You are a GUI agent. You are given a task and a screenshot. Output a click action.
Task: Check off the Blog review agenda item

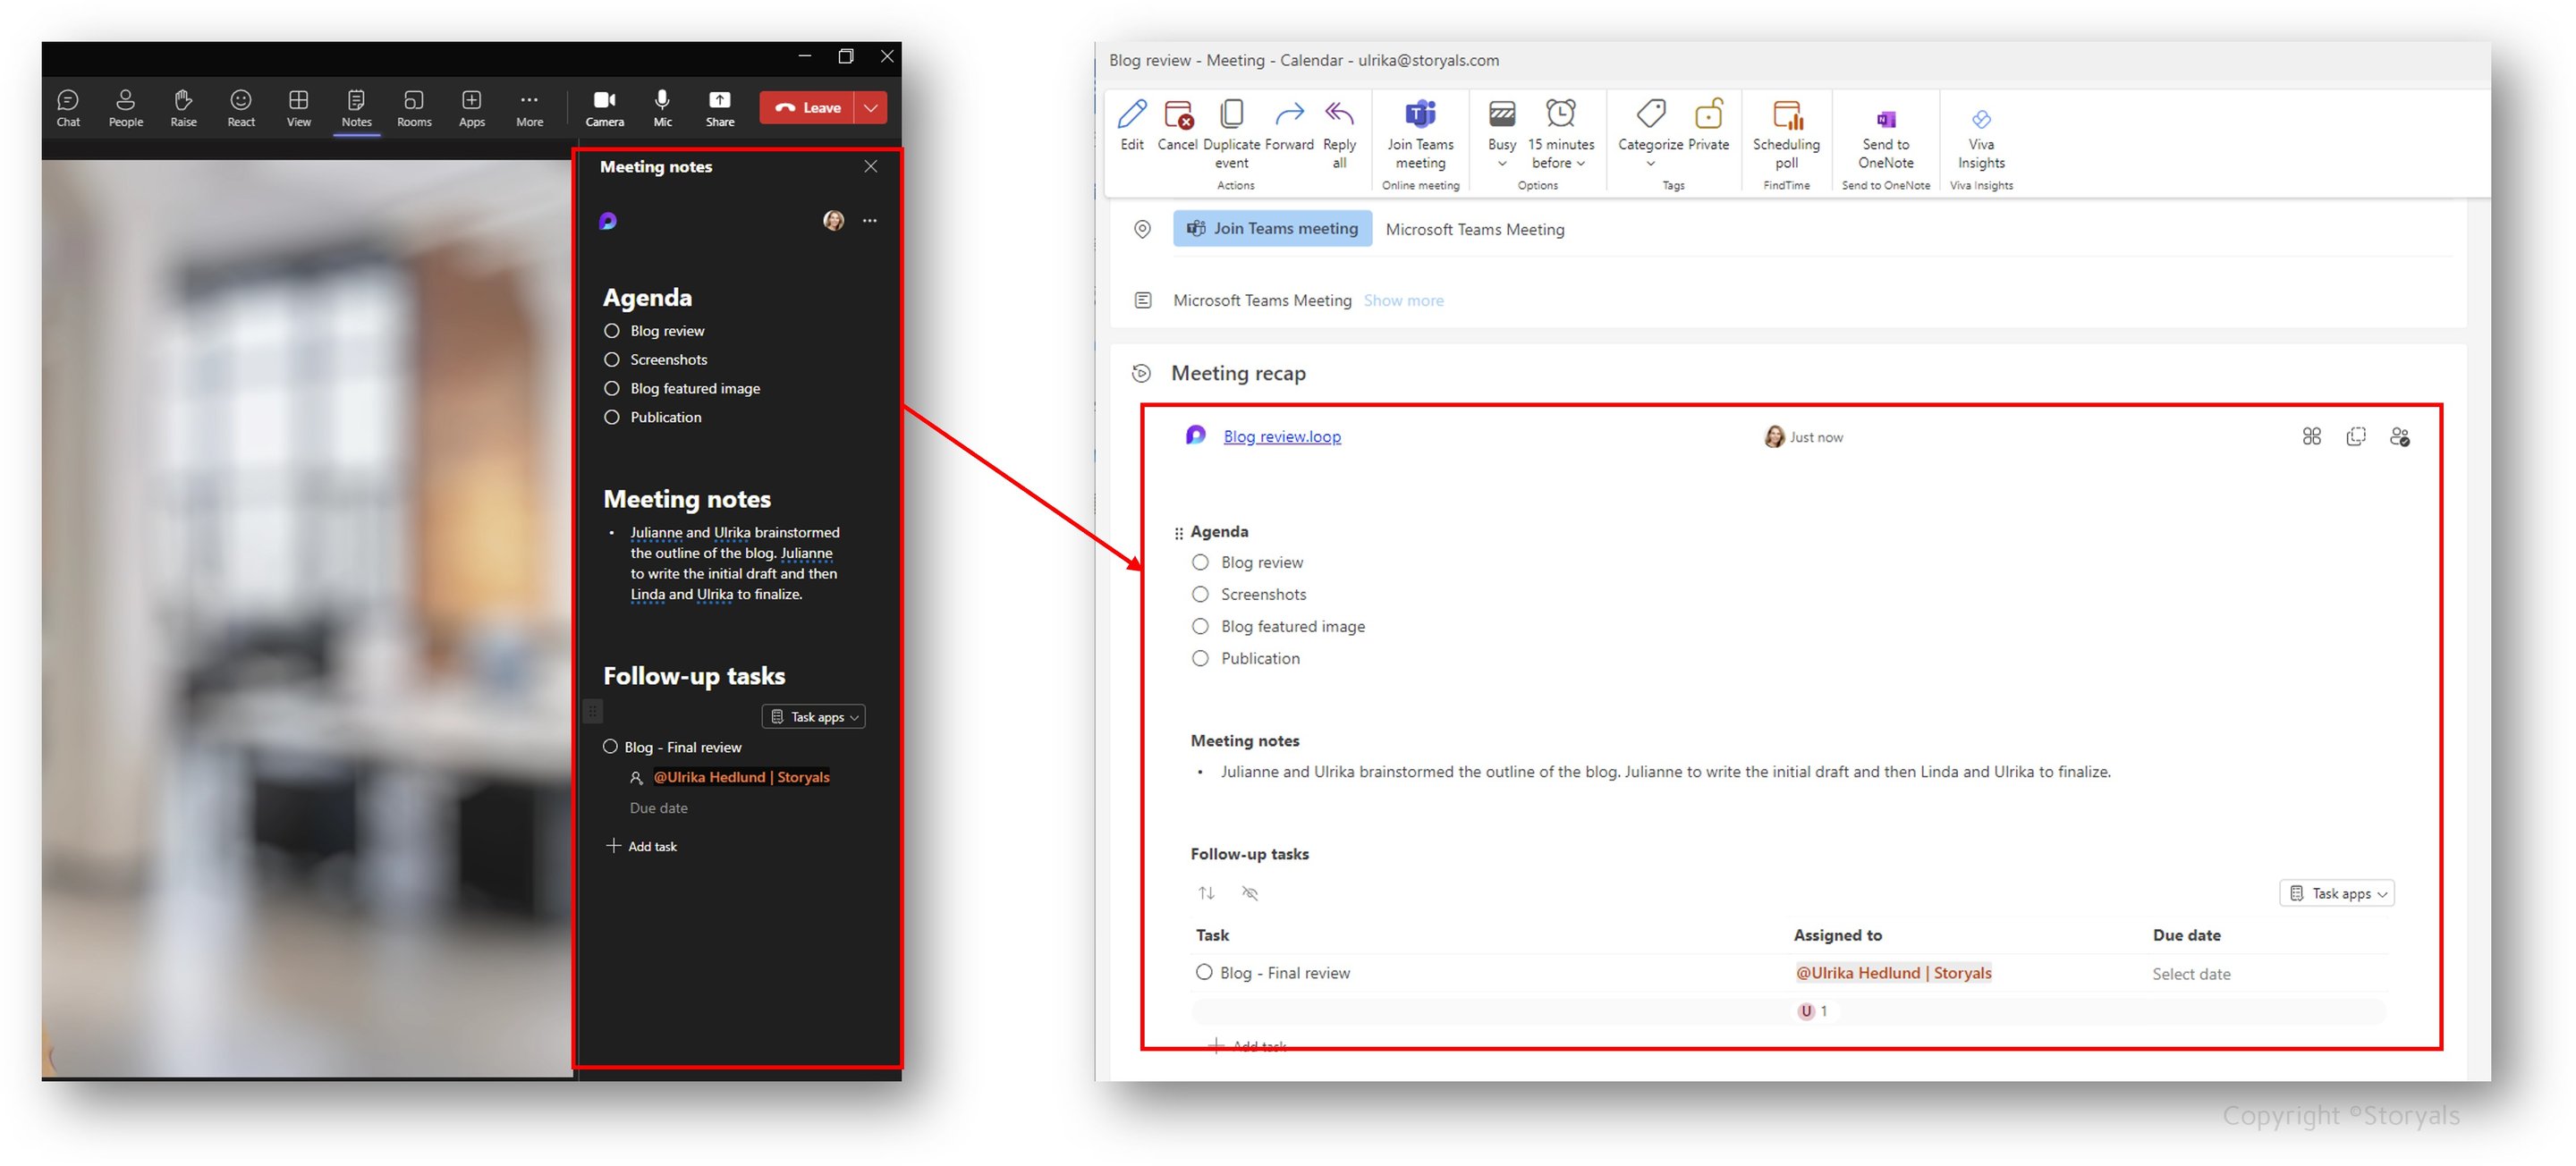pyautogui.click(x=1200, y=562)
